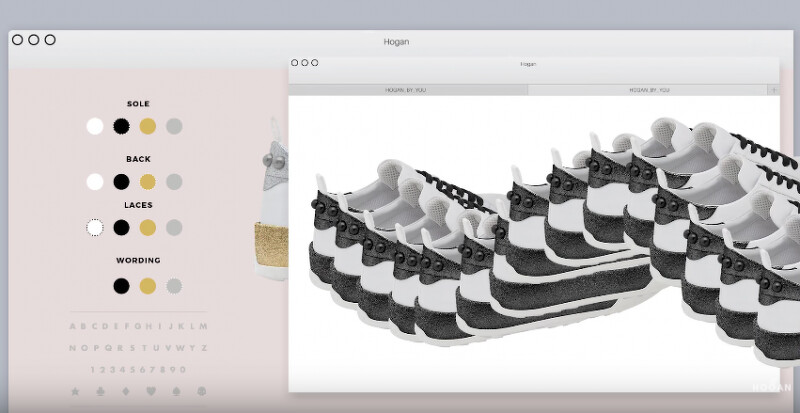Screen dimensions: 800x413
Task: Click letter Z in the wording alphabet
Action: (204, 348)
